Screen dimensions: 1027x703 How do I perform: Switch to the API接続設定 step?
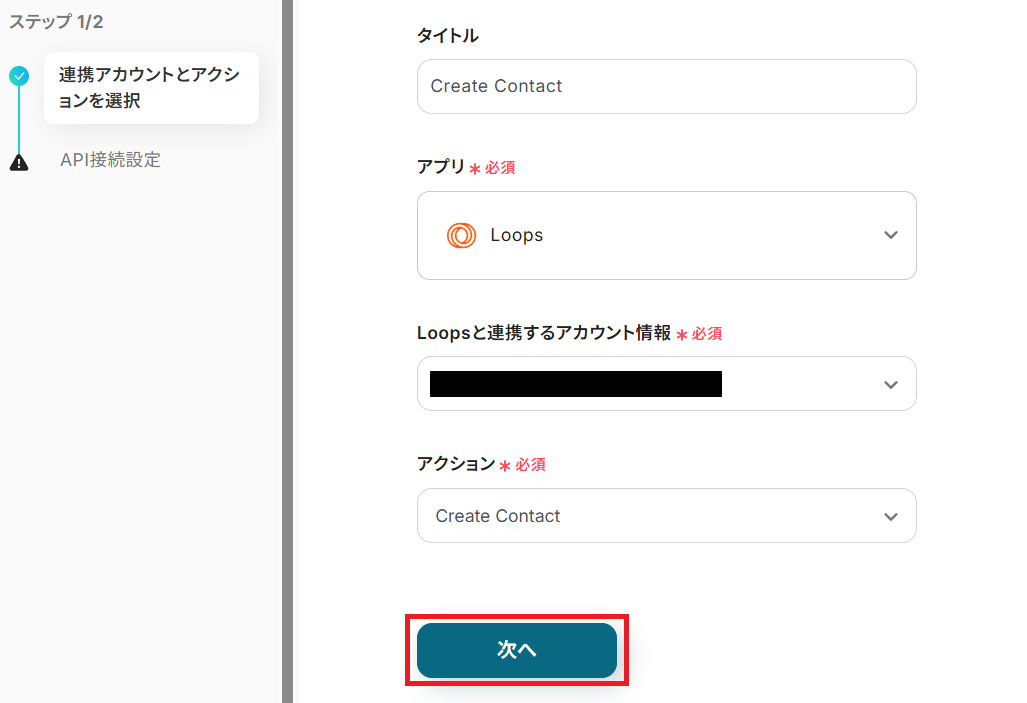coord(110,160)
